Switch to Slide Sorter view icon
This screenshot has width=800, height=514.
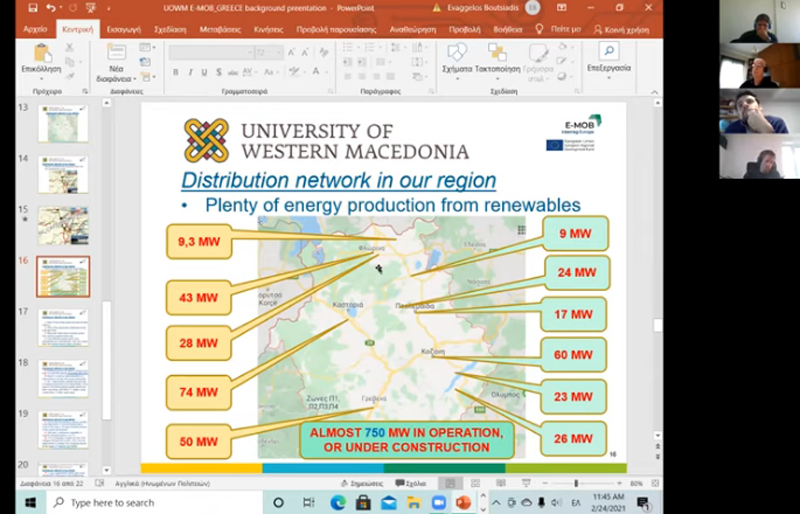point(476,483)
